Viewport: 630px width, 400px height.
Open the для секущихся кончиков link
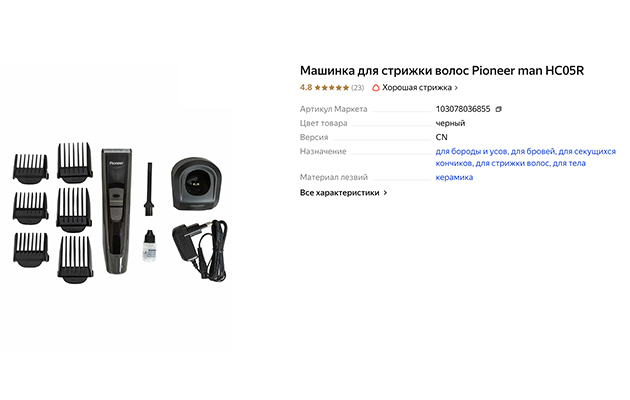pos(526,157)
